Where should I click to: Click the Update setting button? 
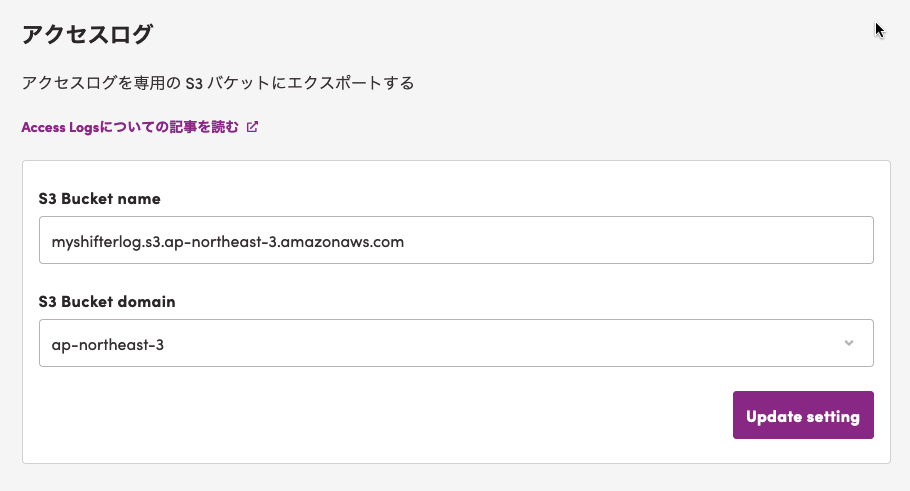(x=803, y=415)
